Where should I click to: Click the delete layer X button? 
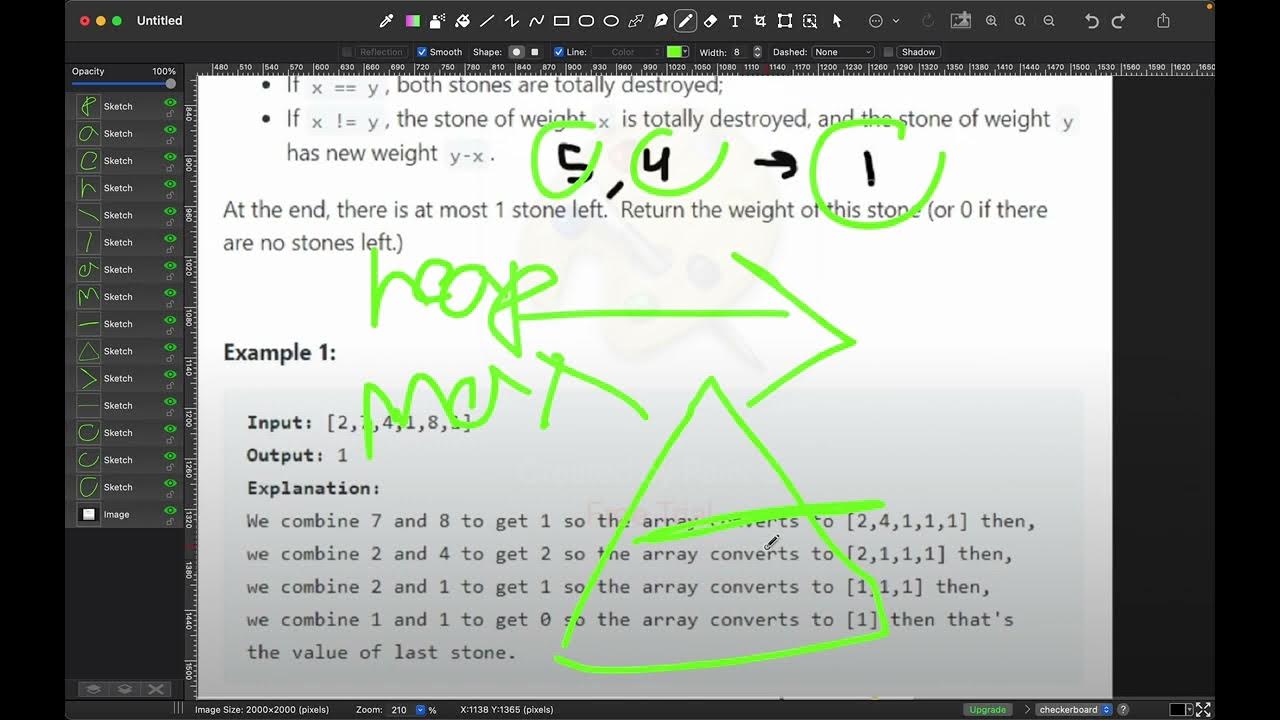[156, 689]
